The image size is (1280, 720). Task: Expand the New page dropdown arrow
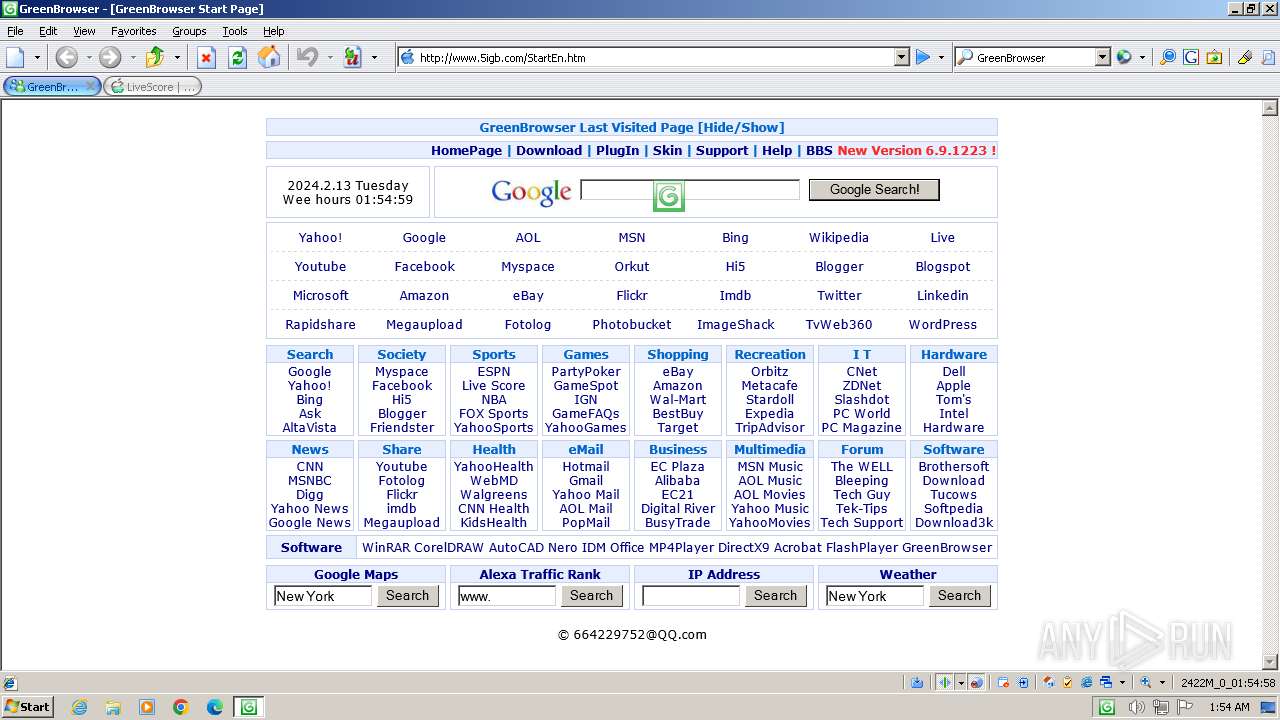tap(37, 57)
